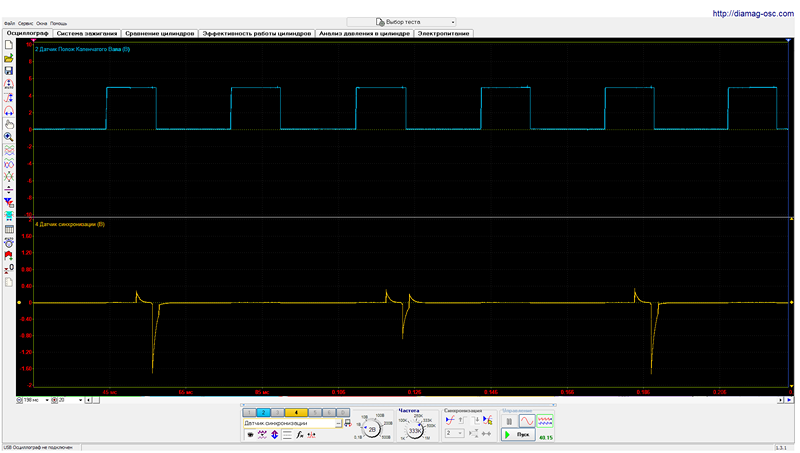800x453 pixels.
Task: Visit the diamag-osc.com link
Action: point(753,14)
